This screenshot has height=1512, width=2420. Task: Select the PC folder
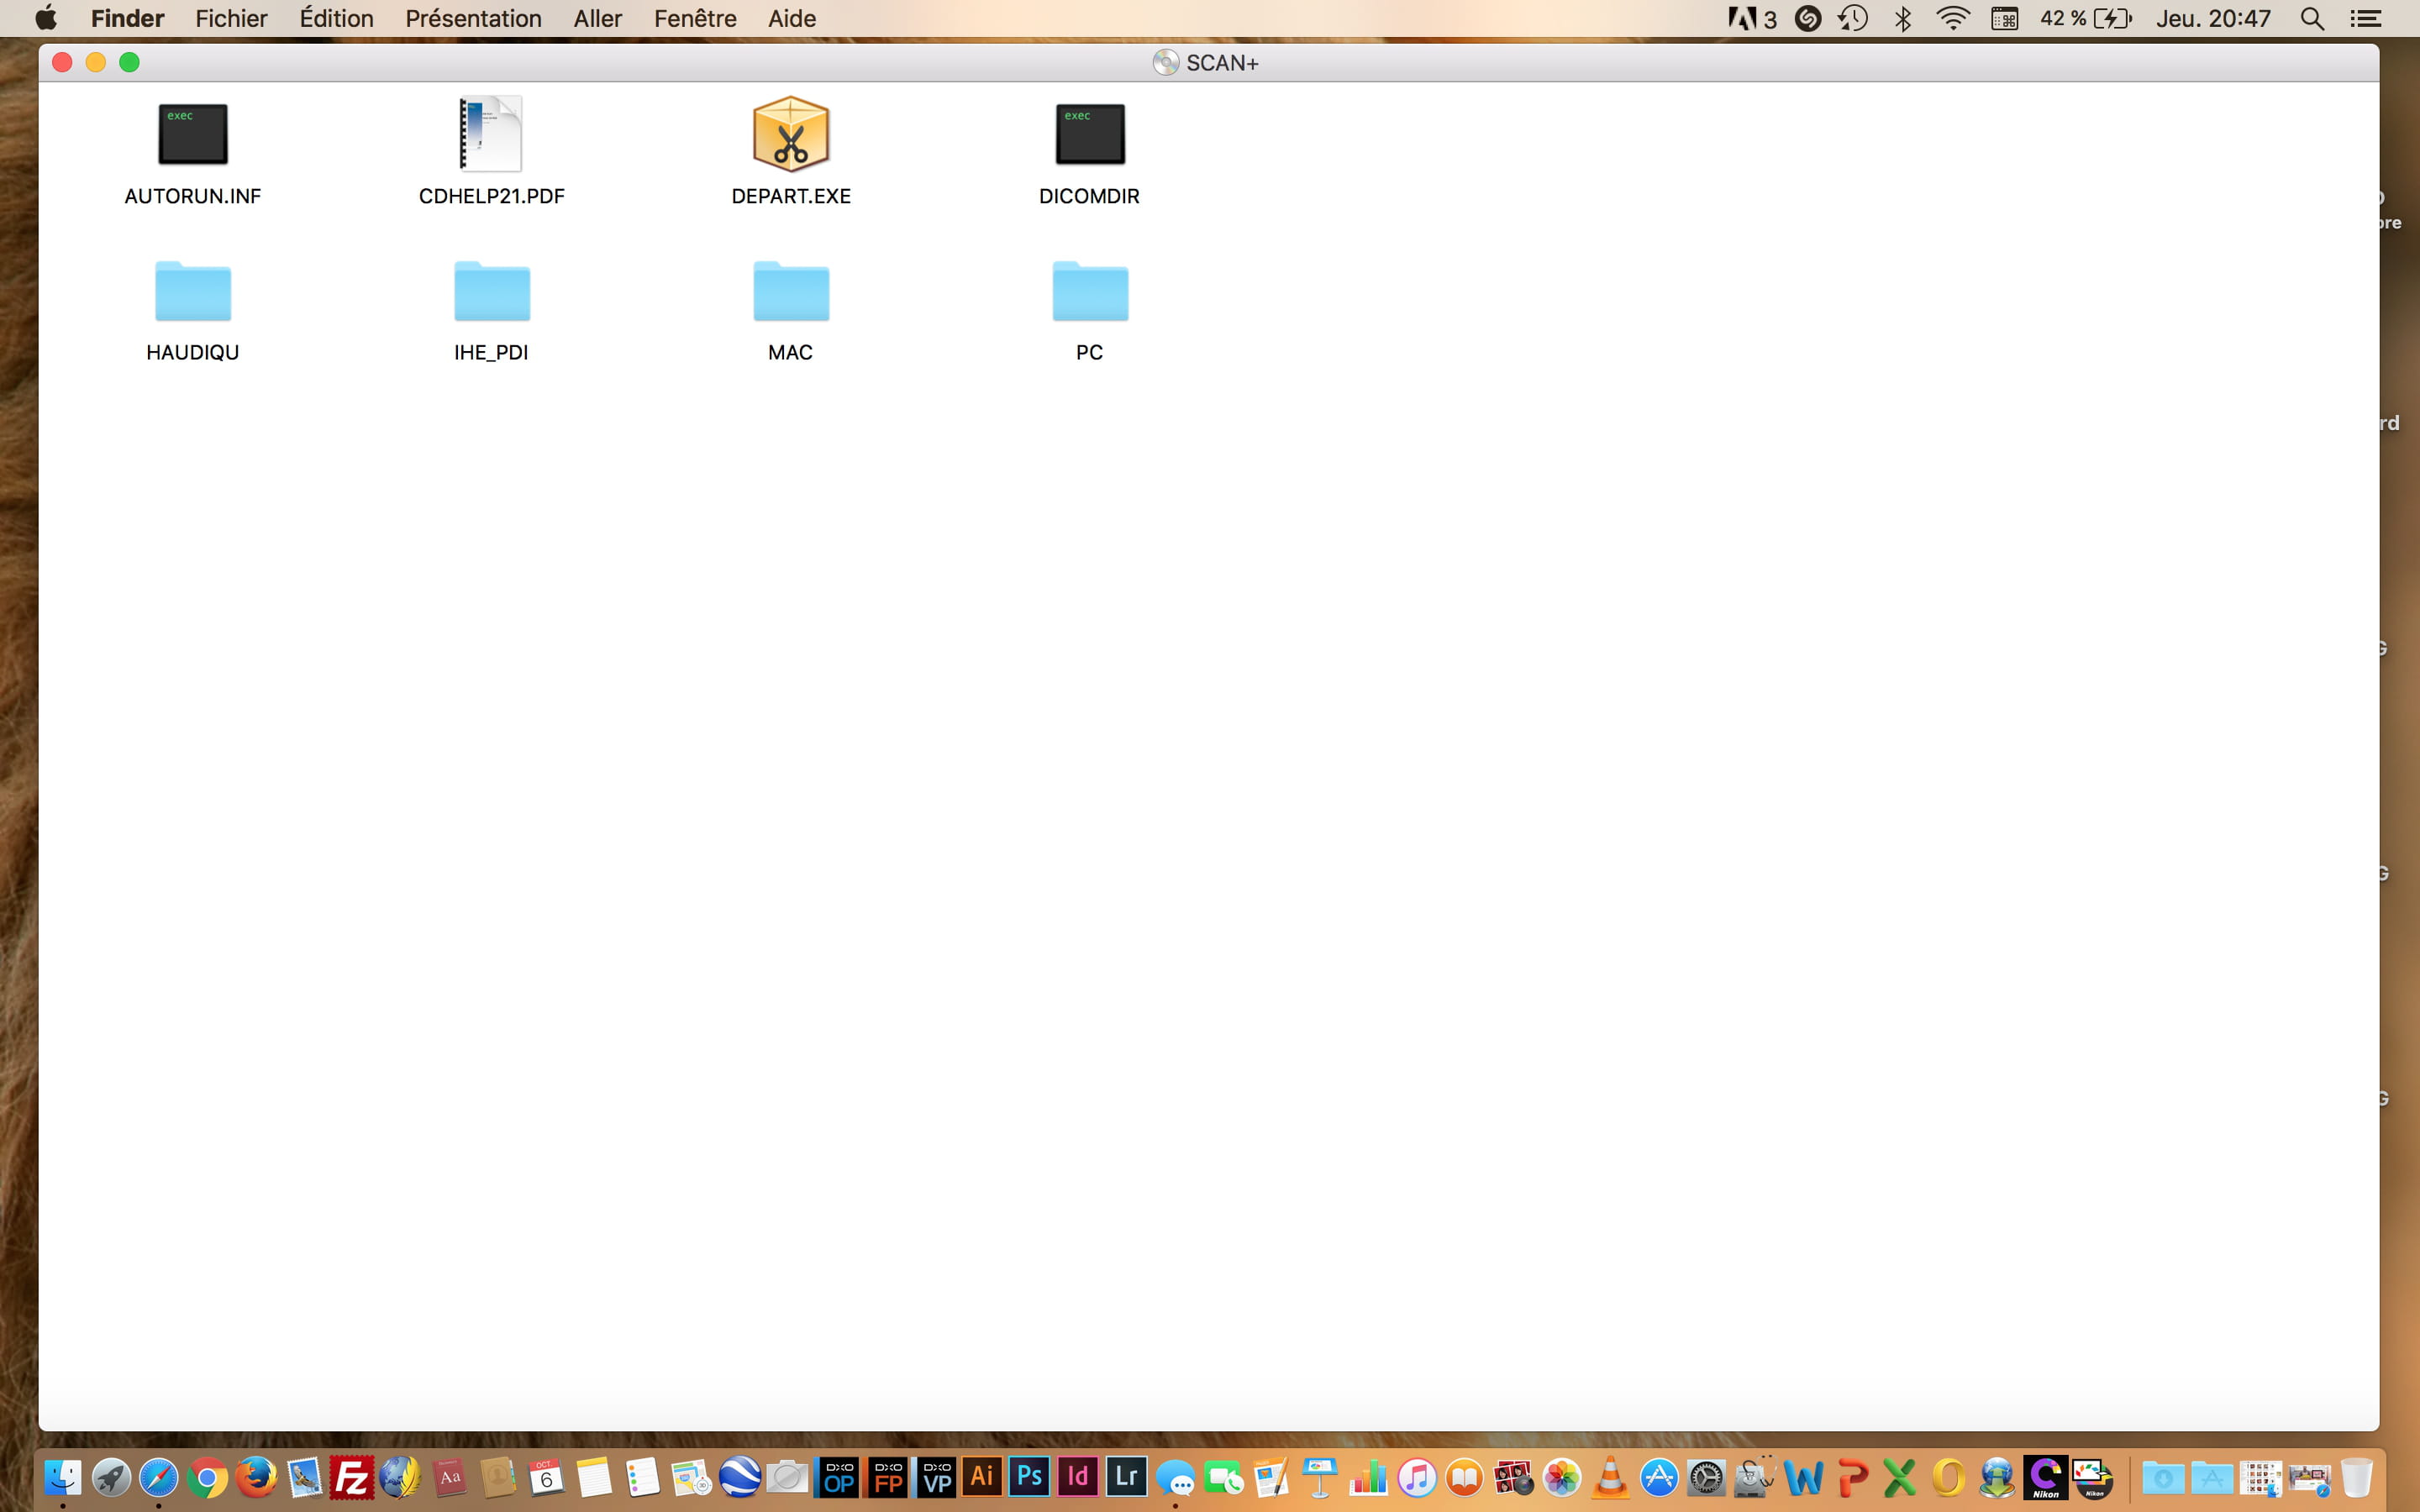pos(1090,291)
